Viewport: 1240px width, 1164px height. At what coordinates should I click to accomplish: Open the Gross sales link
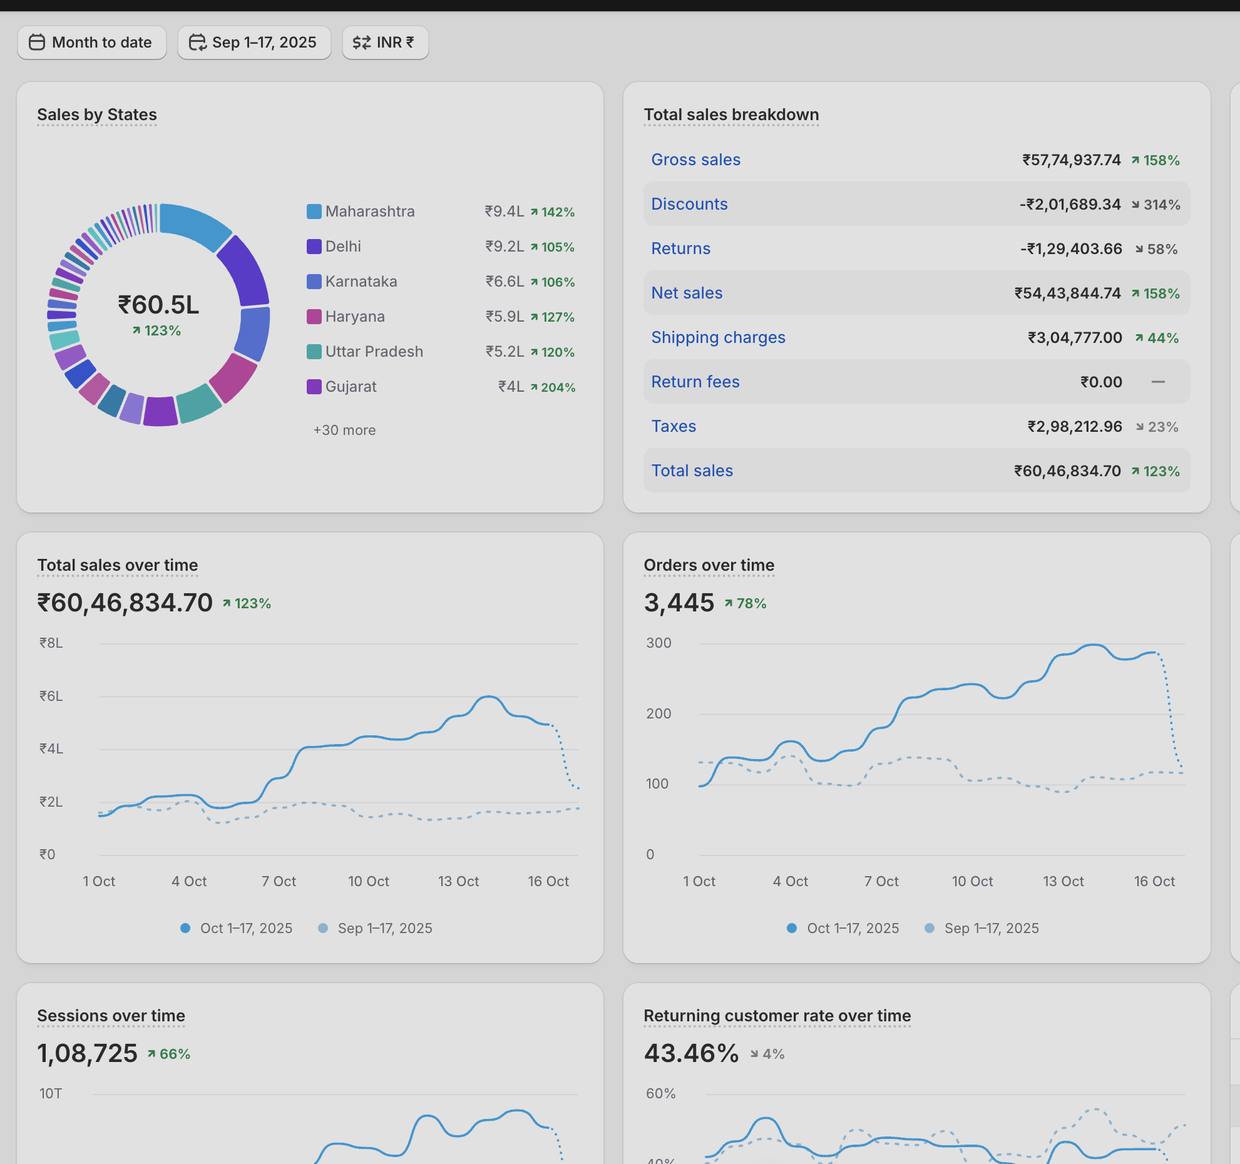pos(696,160)
